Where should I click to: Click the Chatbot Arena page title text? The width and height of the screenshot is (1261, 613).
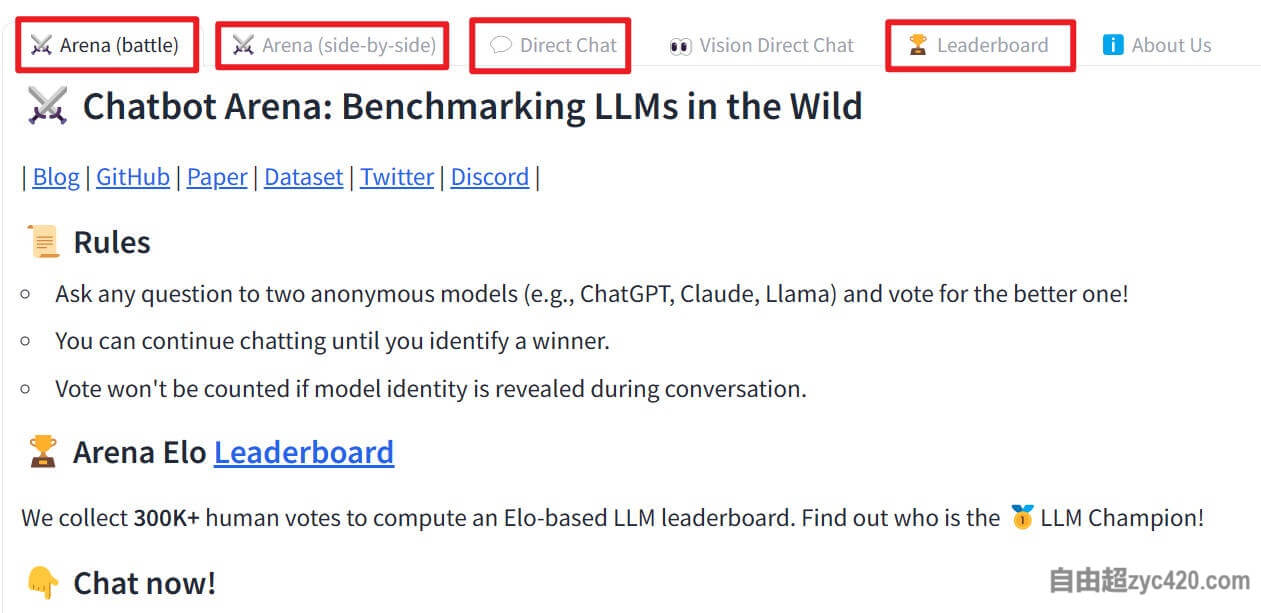pos(472,106)
